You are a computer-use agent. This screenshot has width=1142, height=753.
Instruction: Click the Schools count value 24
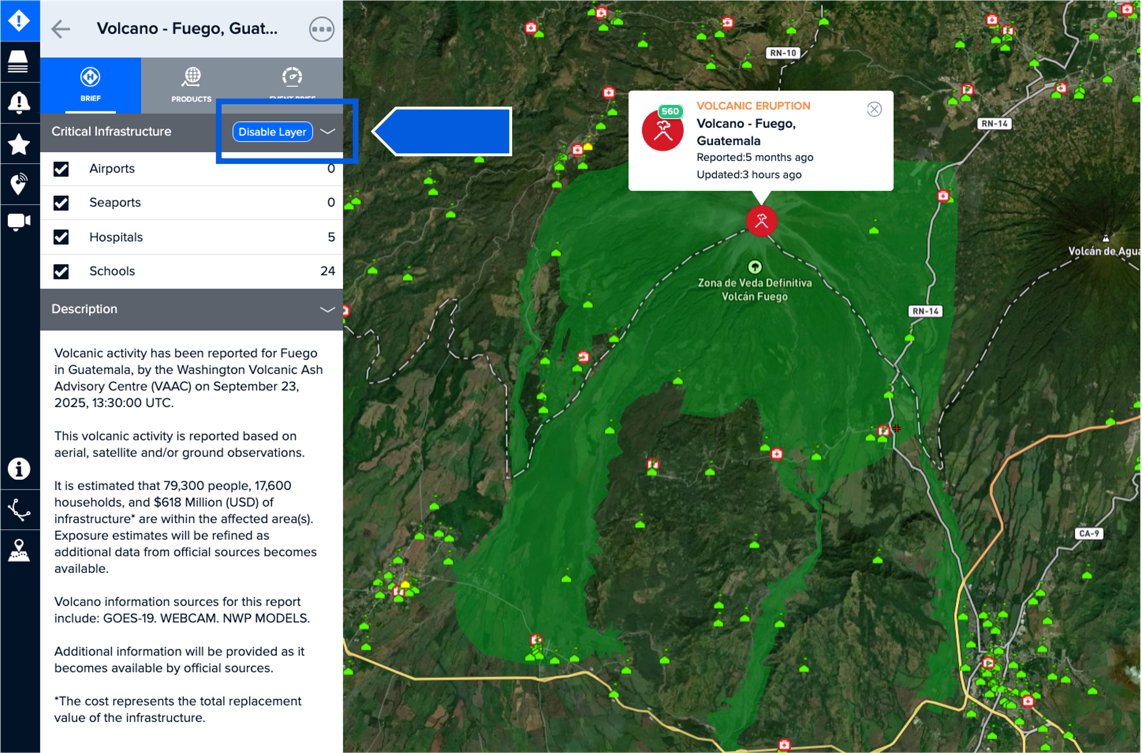pyautogui.click(x=328, y=272)
